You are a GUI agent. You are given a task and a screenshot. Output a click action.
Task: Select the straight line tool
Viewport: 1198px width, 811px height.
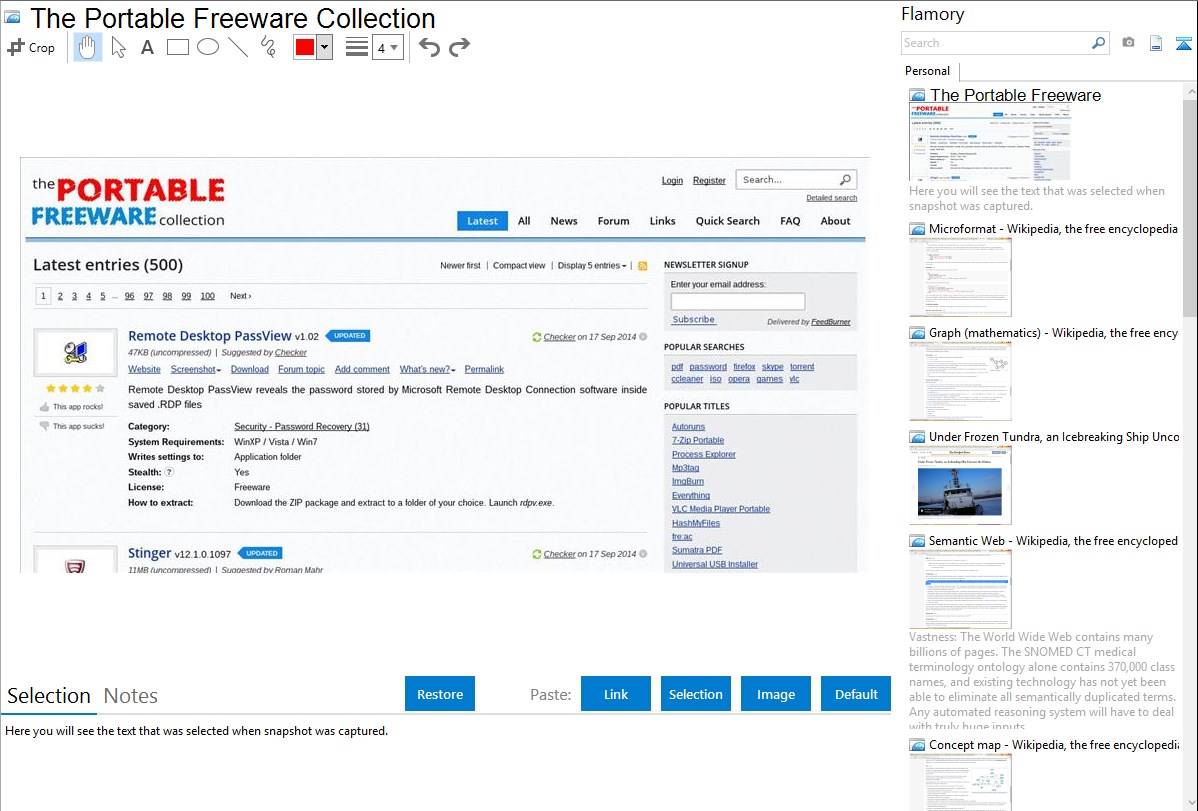(x=238, y=47)
